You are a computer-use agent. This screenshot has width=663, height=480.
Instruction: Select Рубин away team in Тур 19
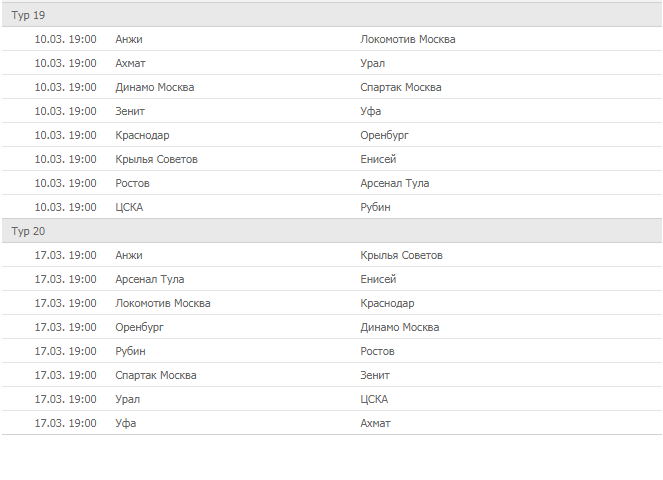pos(376,207)
